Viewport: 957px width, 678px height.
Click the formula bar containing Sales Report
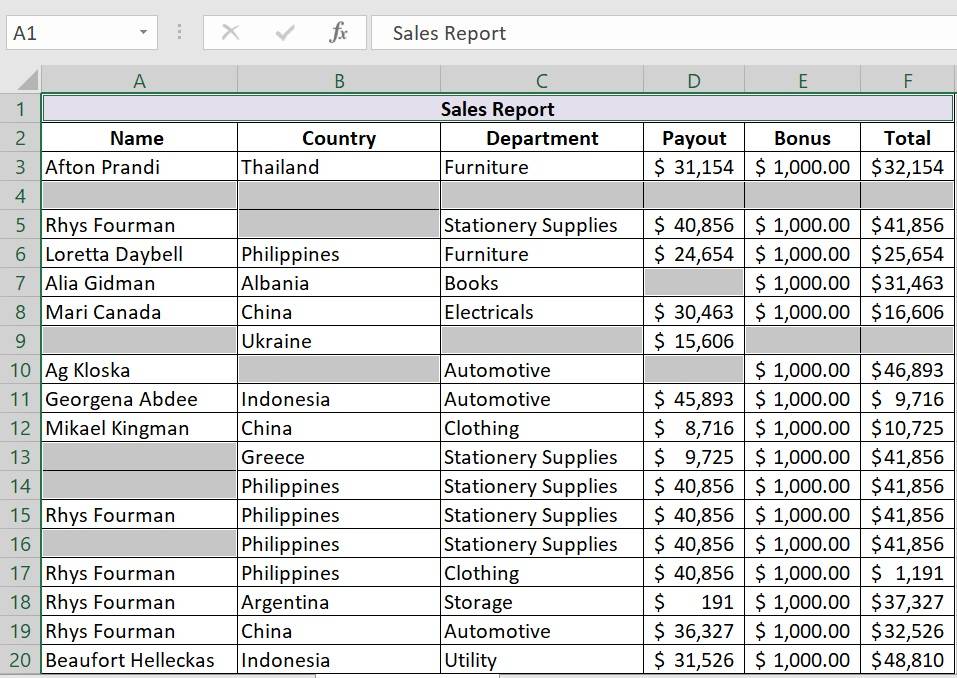660,33
